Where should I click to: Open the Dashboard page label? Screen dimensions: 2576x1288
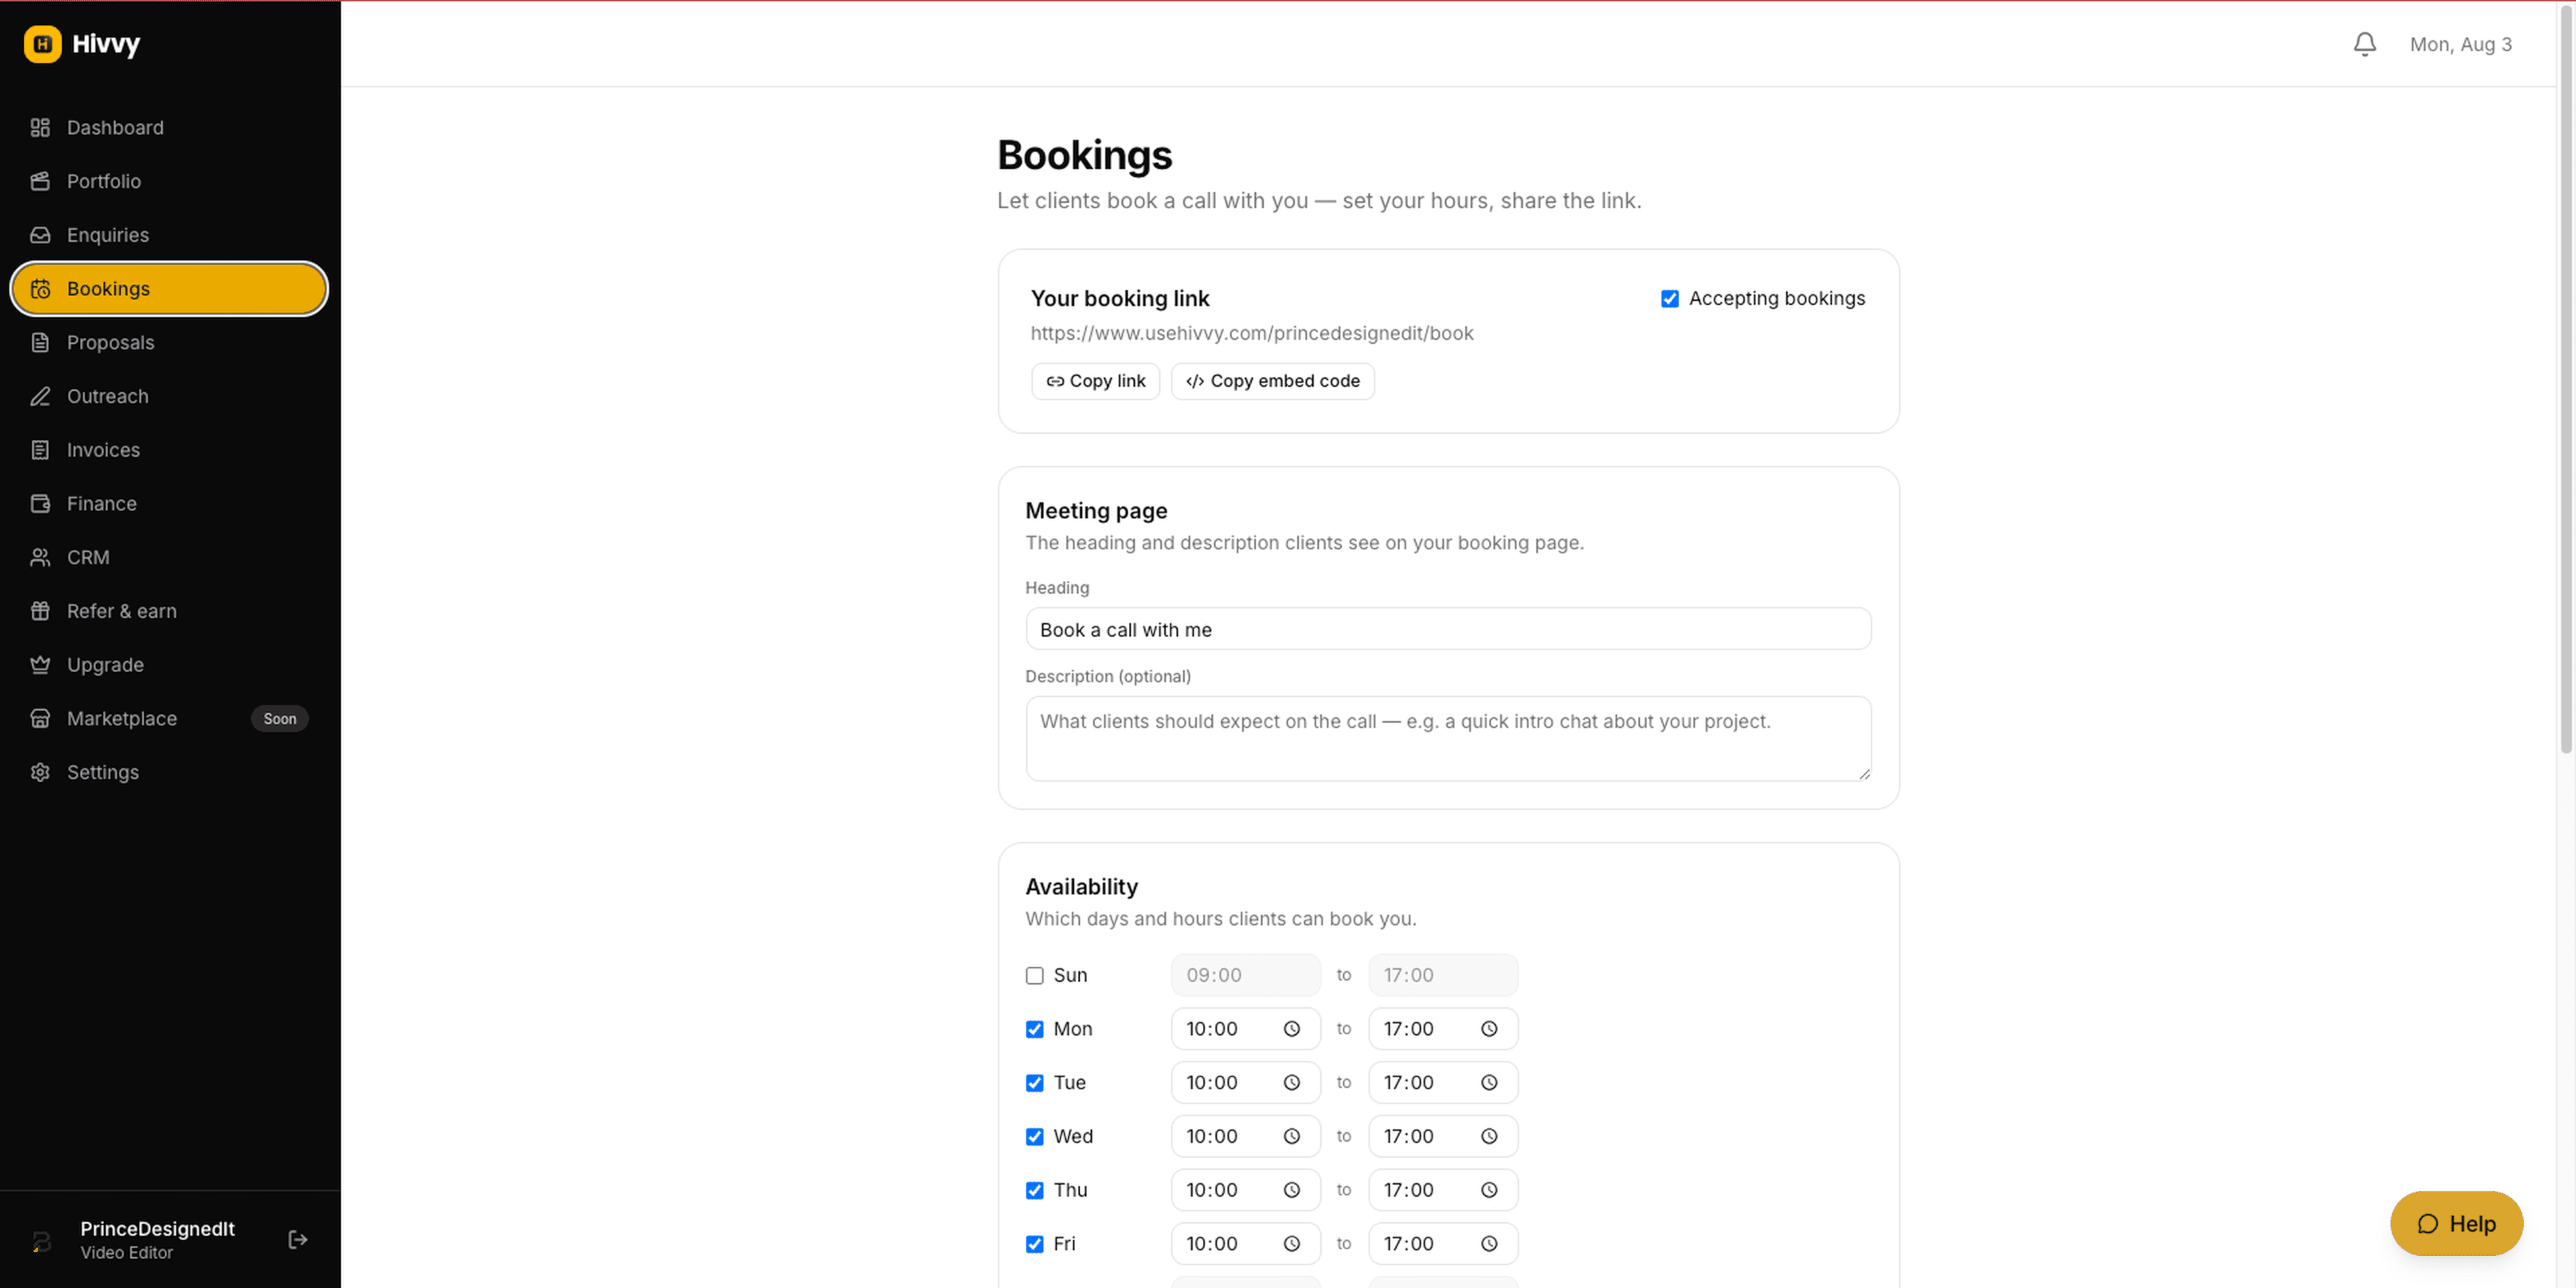click(115, 127)
